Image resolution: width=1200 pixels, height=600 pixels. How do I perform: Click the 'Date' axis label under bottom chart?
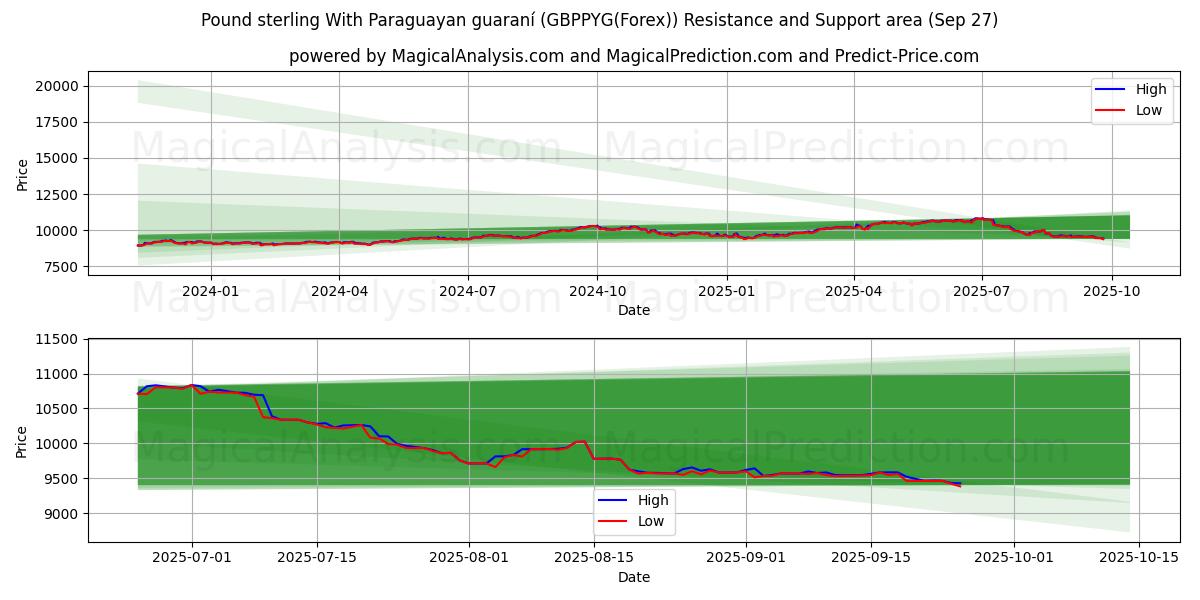(634, 577)
